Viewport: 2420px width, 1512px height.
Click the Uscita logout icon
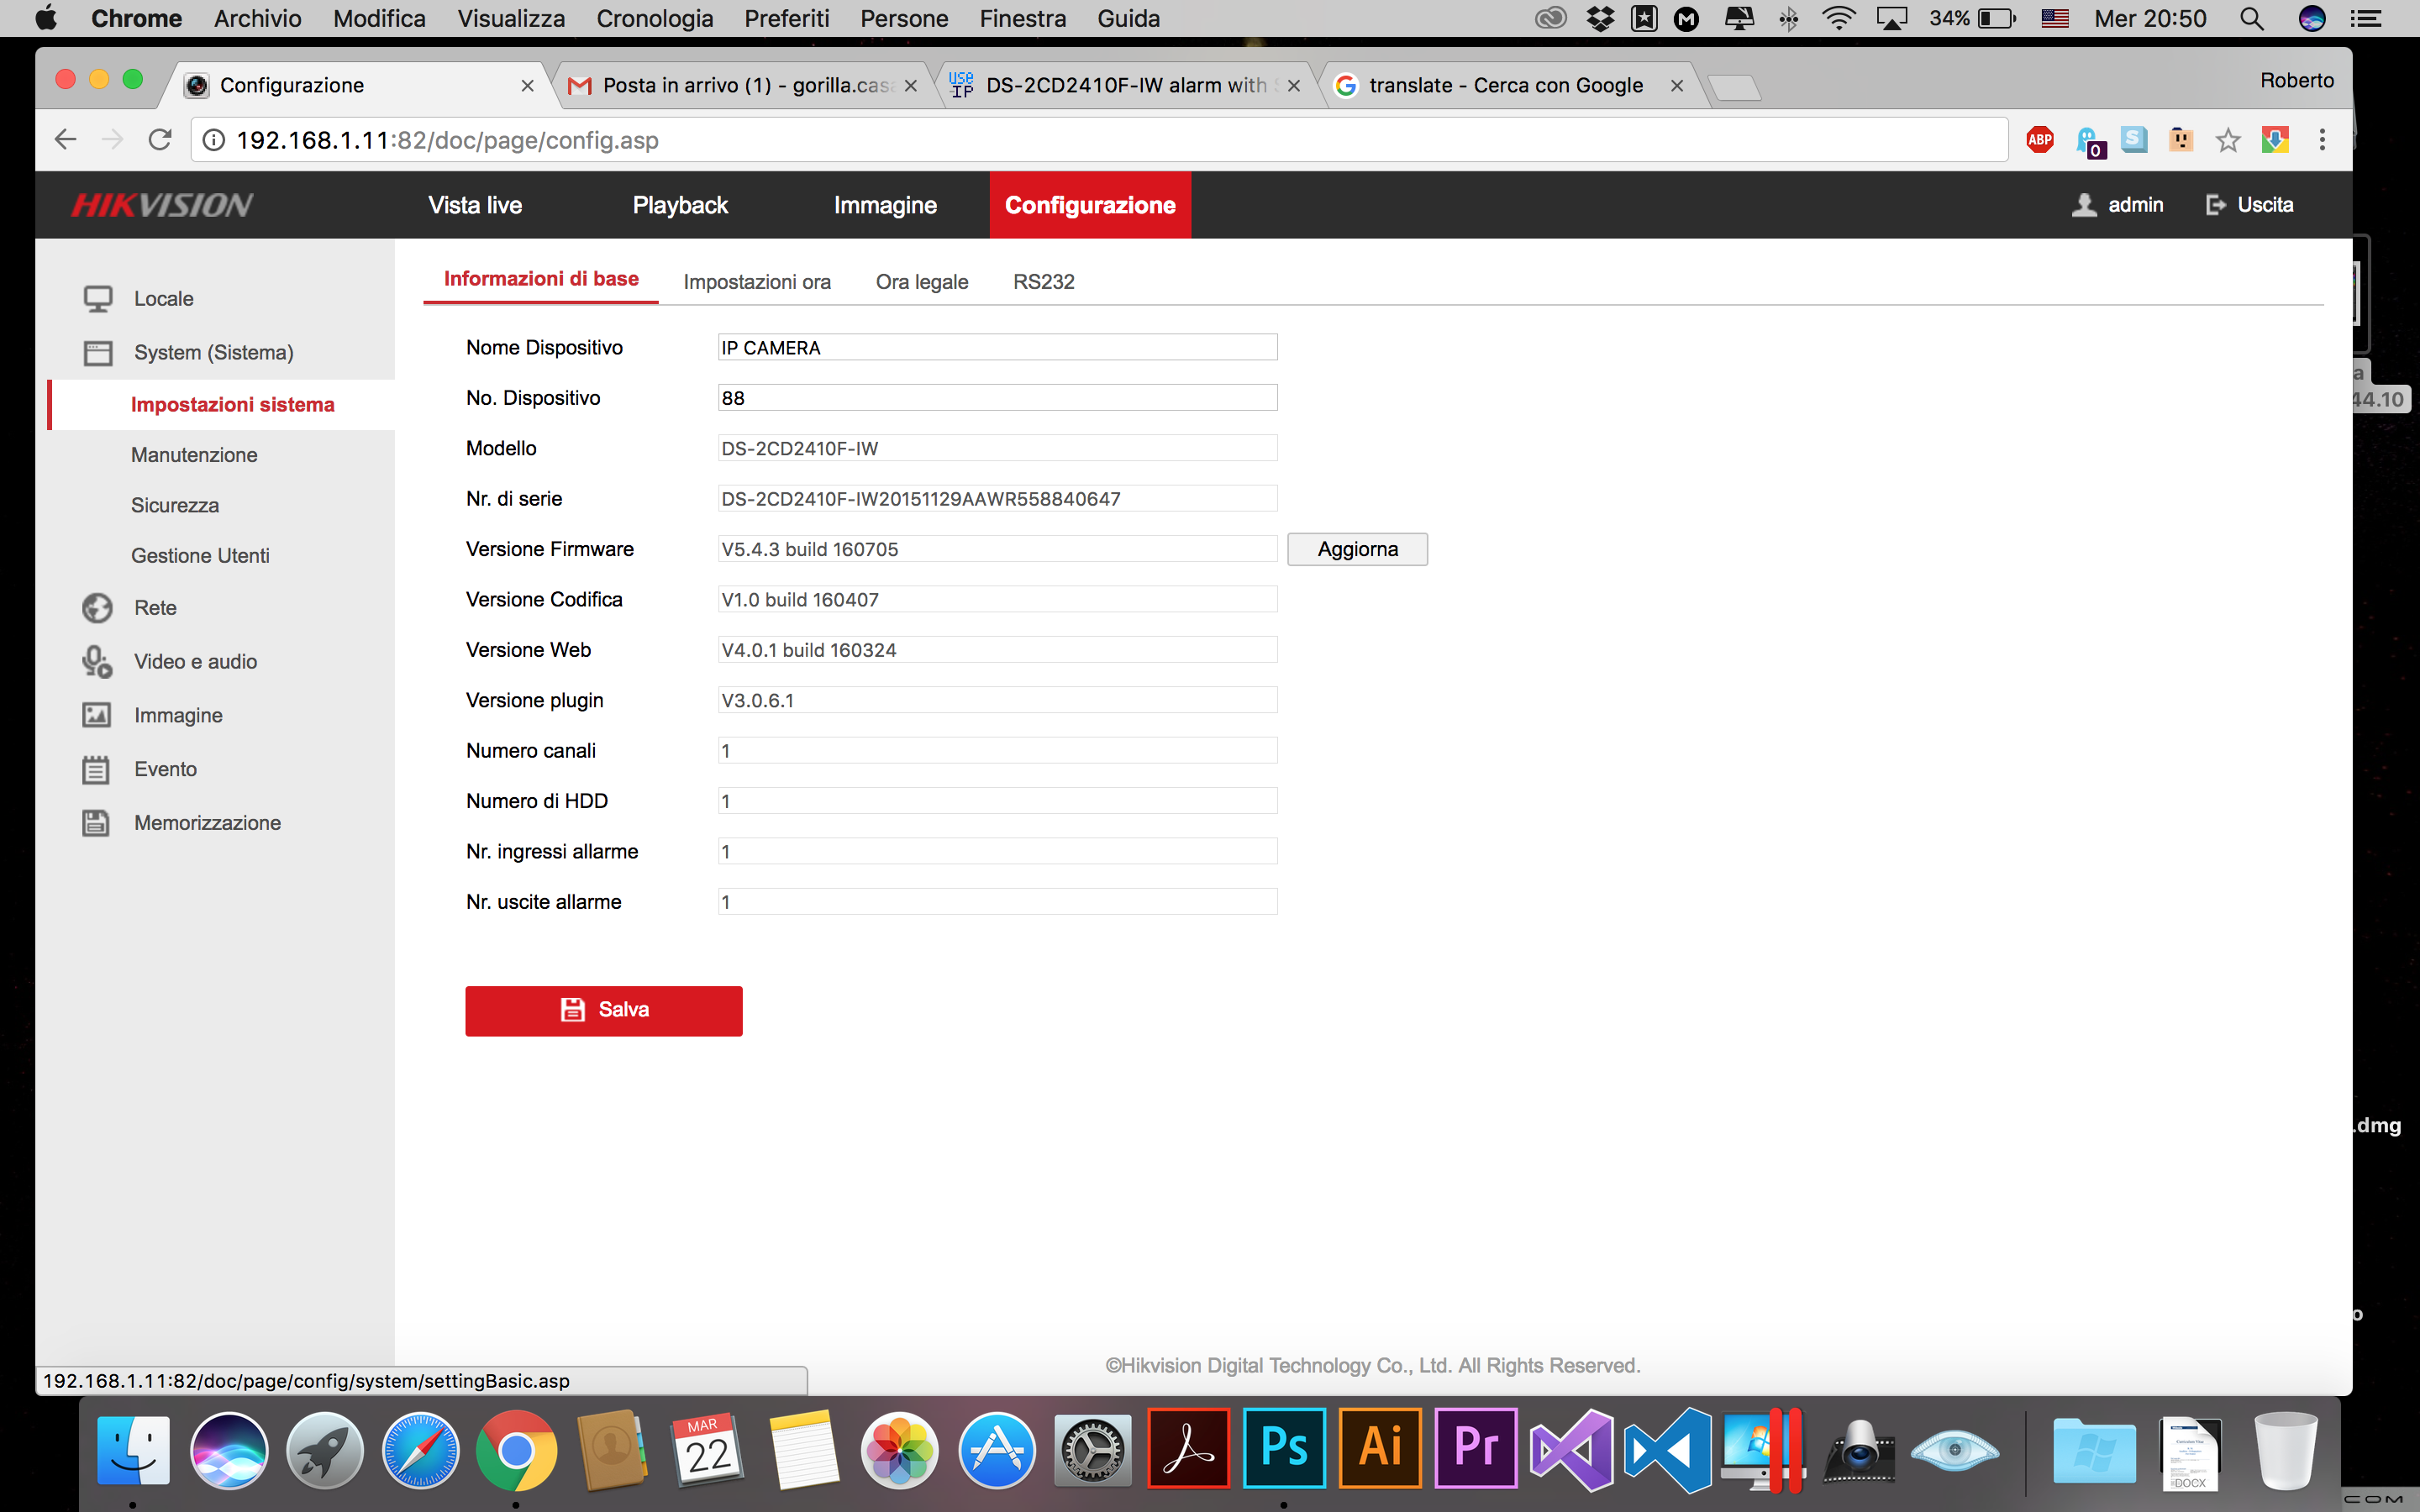click(2215, 205)
